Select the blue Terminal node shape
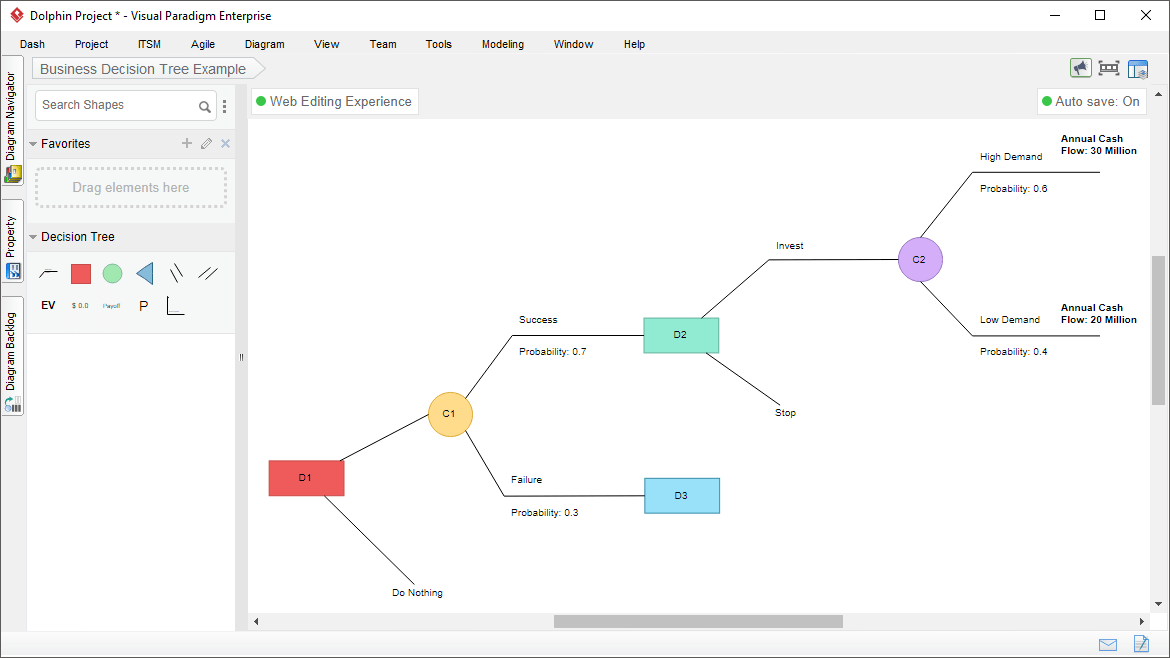1170x658 pixels. [x=143, y=273]
